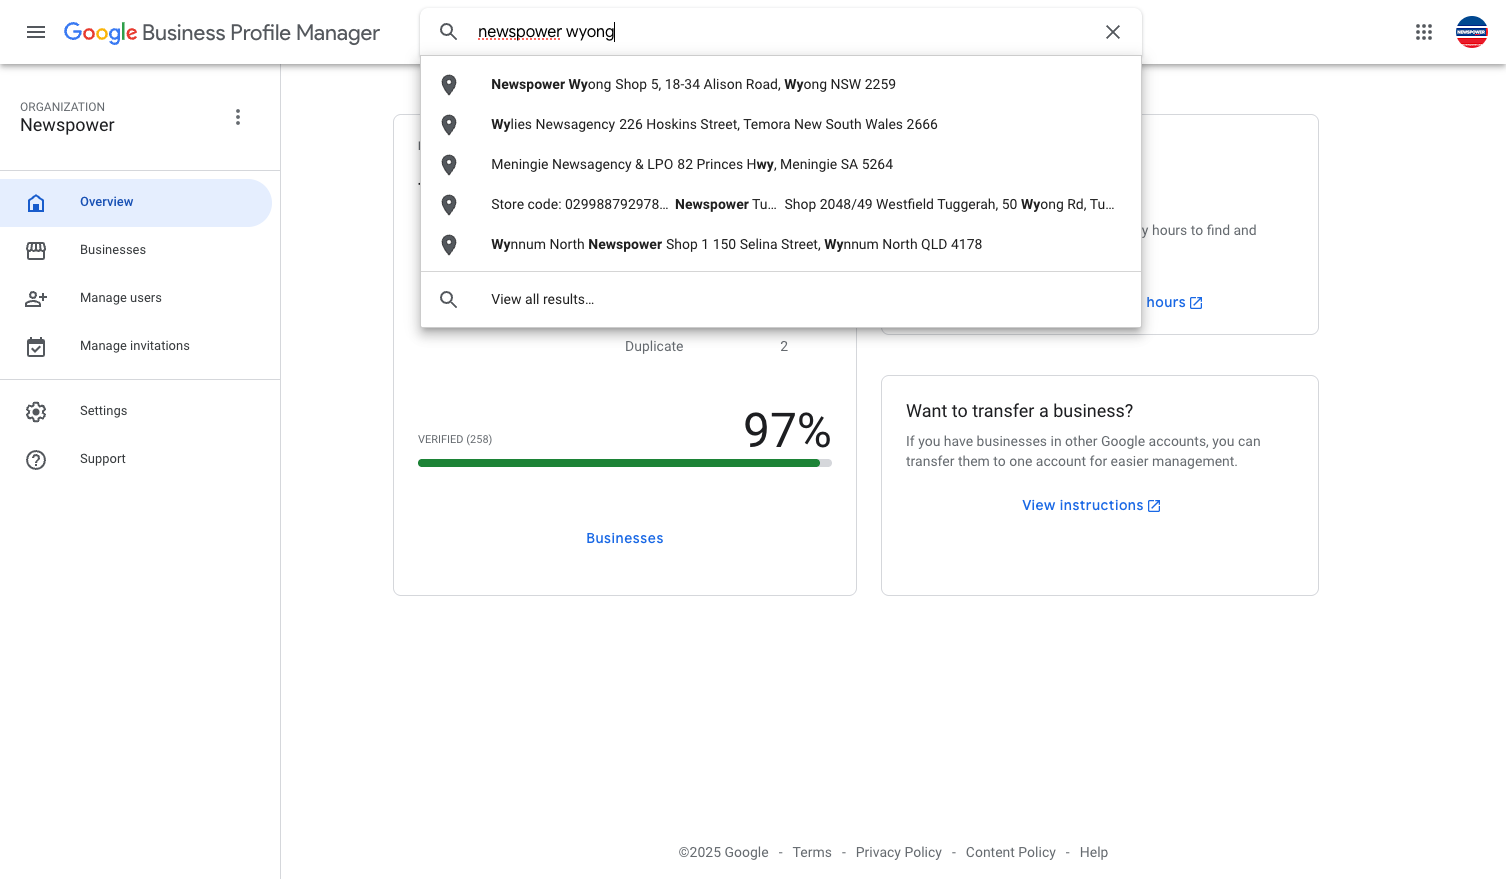The image size is (1506, 879).
Task: Select Wynnum North Newspower suggestion
Action: (781, 245)
